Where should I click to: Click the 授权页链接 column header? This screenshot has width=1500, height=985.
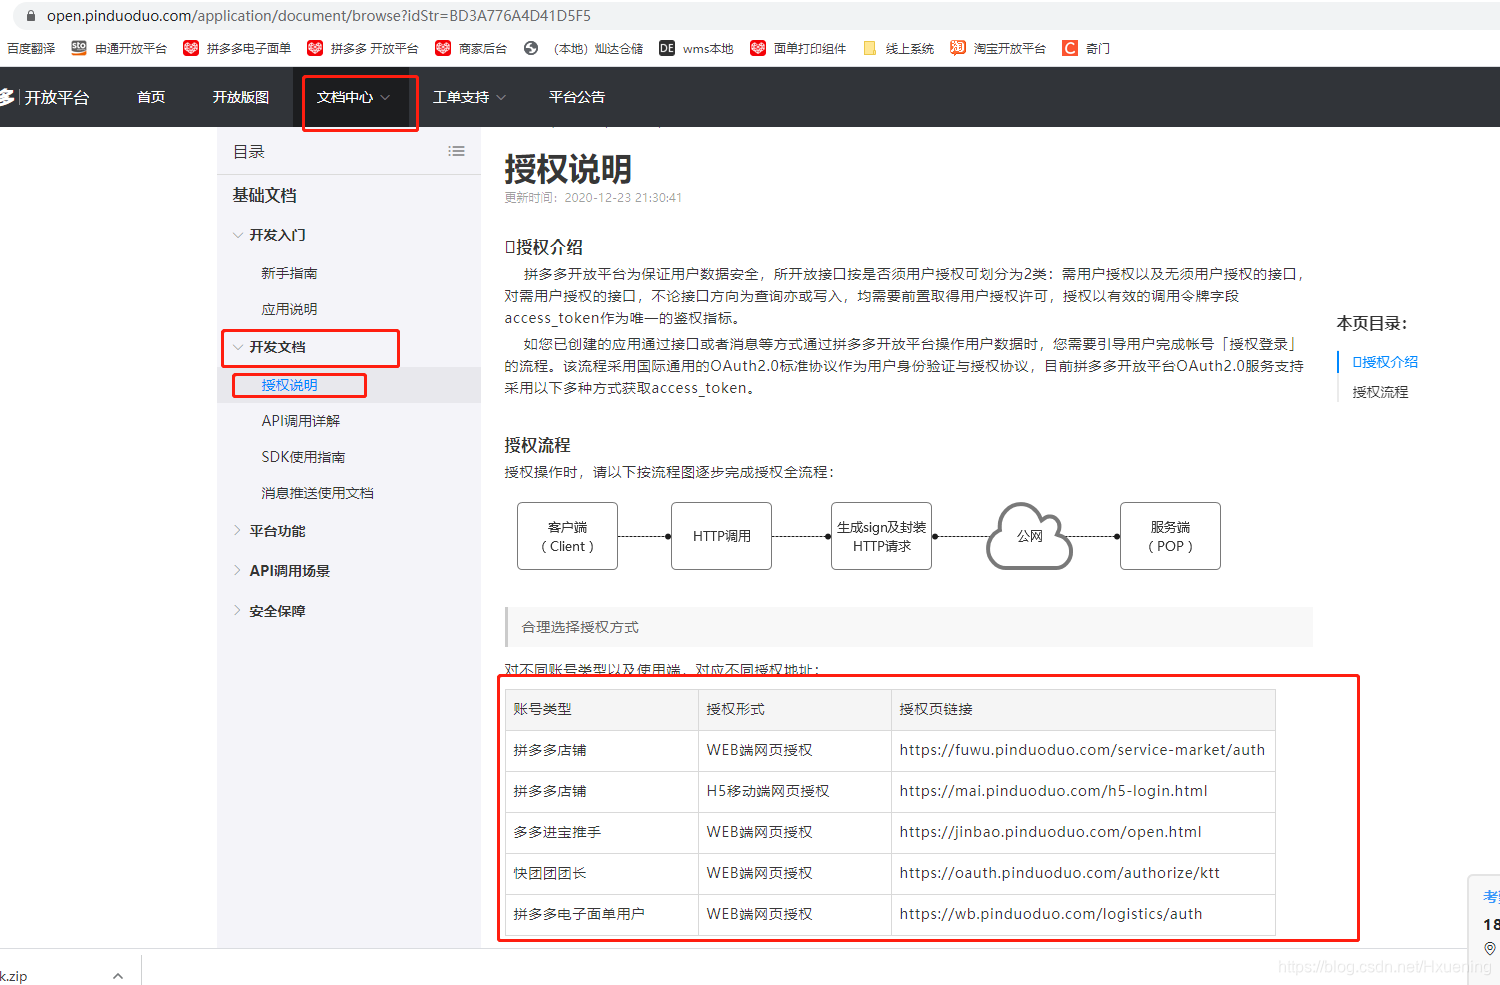coord(1083,709)
